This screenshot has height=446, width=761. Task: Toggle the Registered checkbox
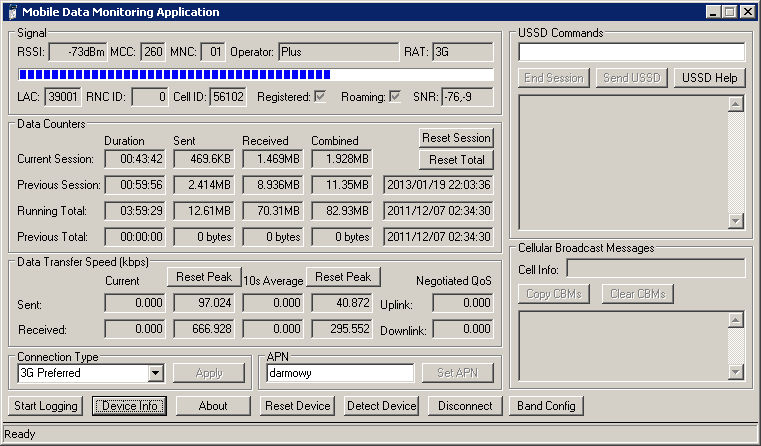pyautogui.click(x=320, y=97)
